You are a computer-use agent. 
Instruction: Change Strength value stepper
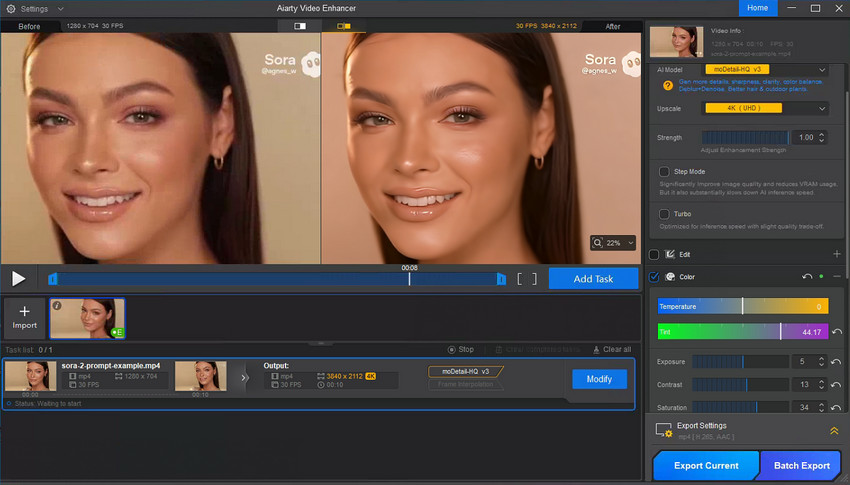(x=821, y=138)
